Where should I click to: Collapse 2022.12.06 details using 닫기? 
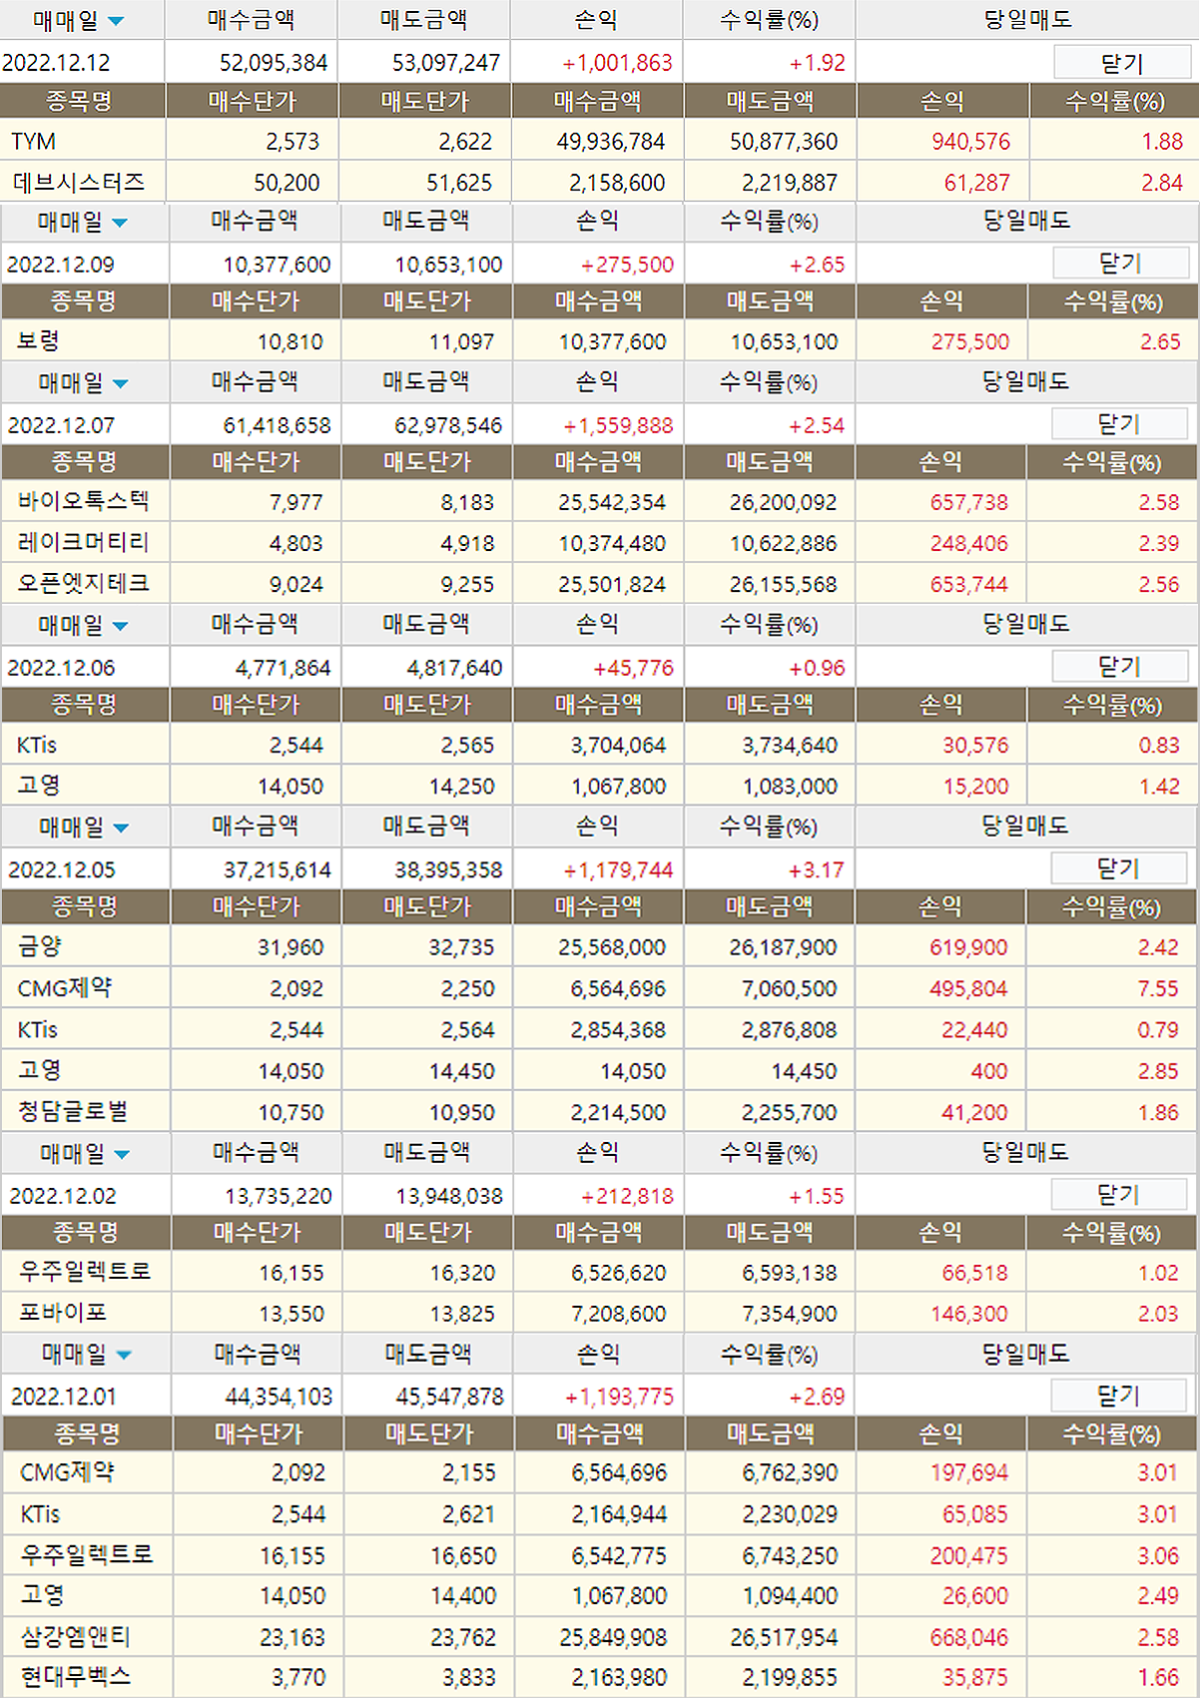(x=1118, y=667)
